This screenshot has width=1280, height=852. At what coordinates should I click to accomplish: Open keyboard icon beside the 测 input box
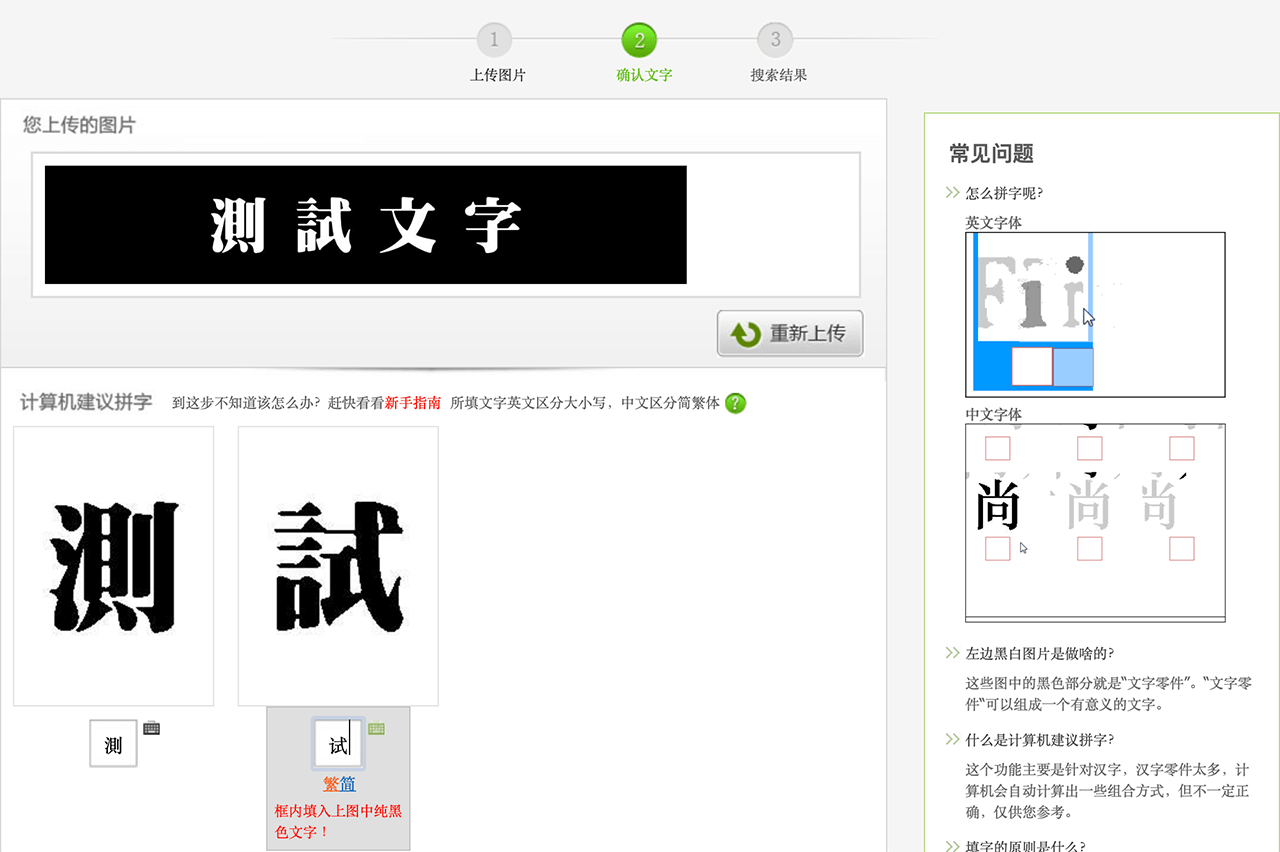coord(152,728)
